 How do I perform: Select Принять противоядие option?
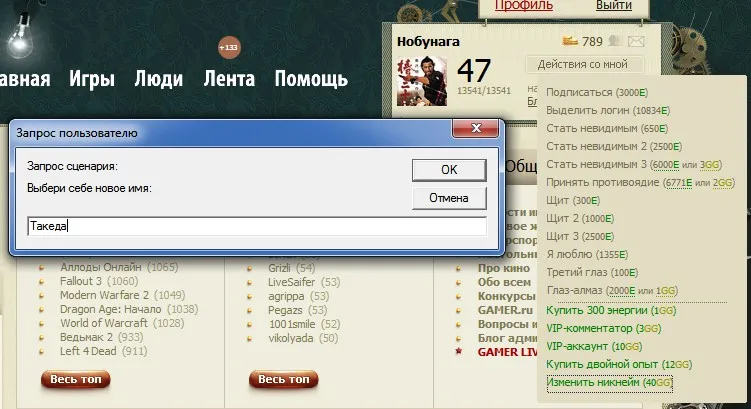pos(640,183)
